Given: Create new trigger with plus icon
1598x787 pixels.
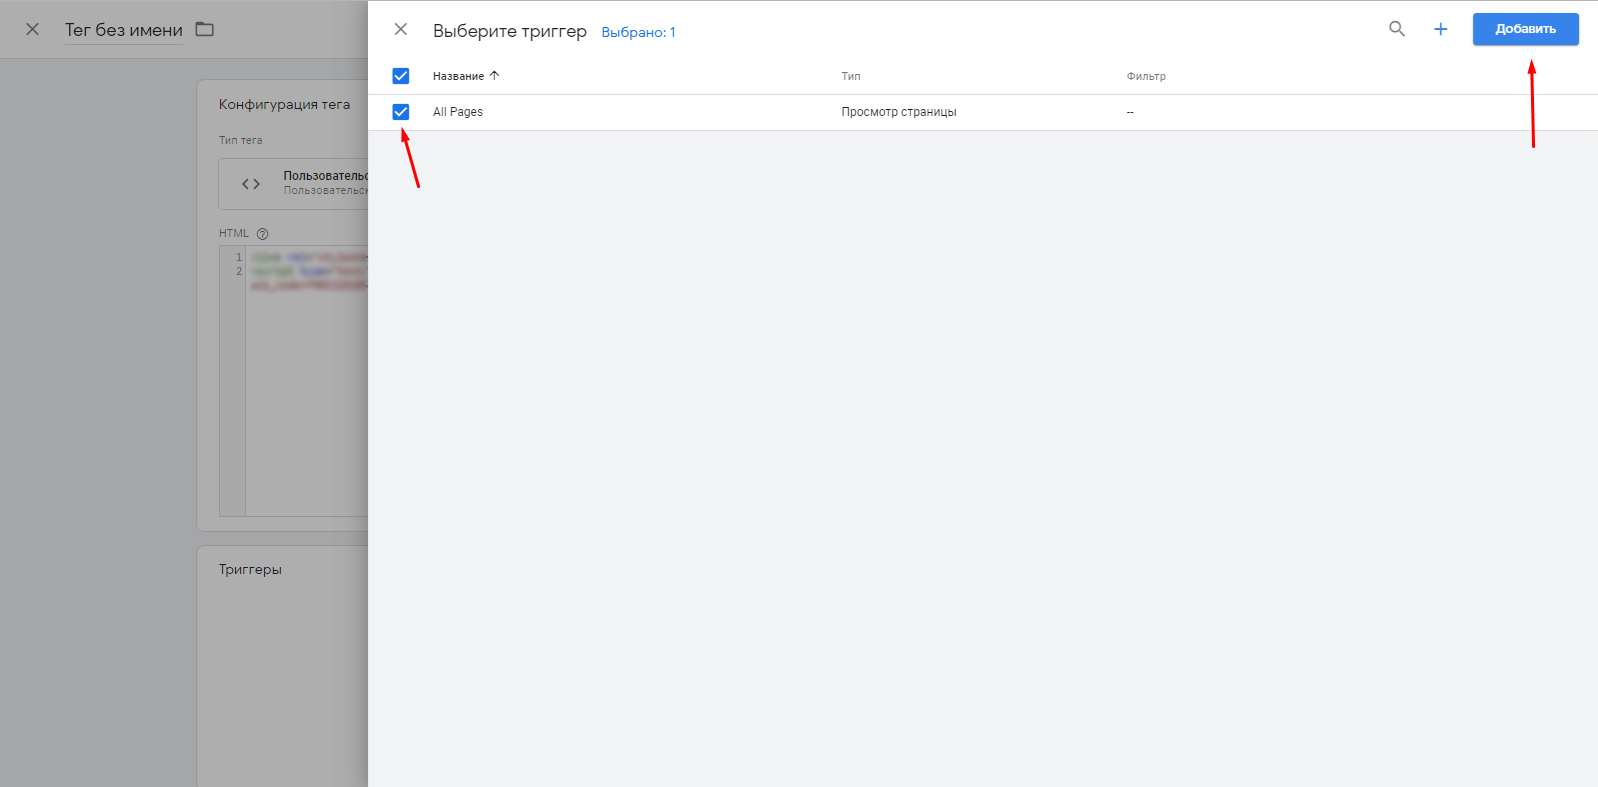Looking at the screenshot, I should coord(1440,29).
